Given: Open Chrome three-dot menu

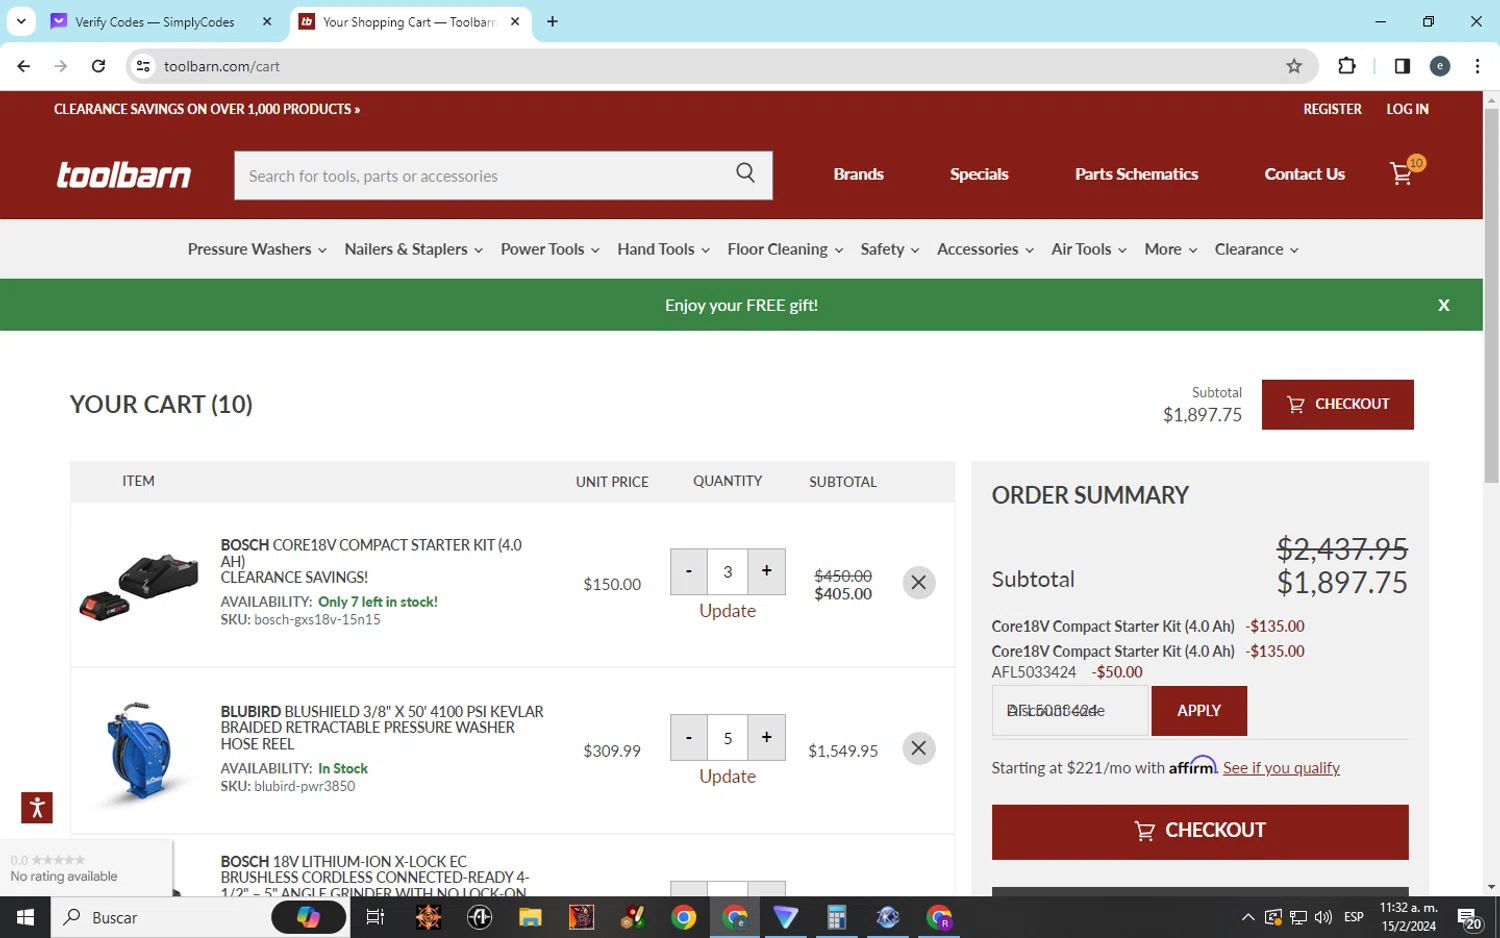Looking at the screenshot, I should 1477,66.
